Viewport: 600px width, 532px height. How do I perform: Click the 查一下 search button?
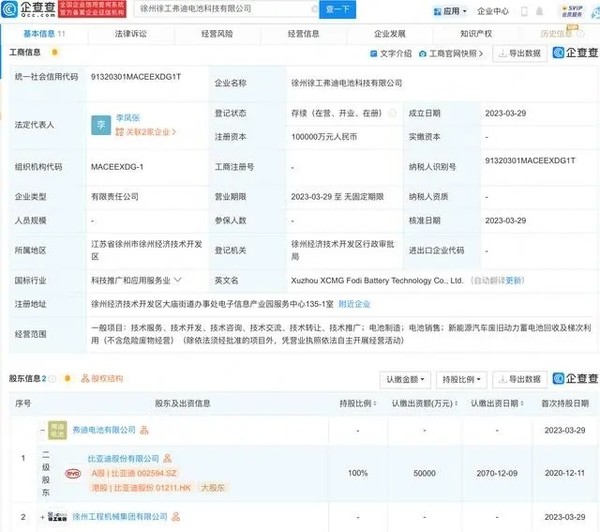336,10
